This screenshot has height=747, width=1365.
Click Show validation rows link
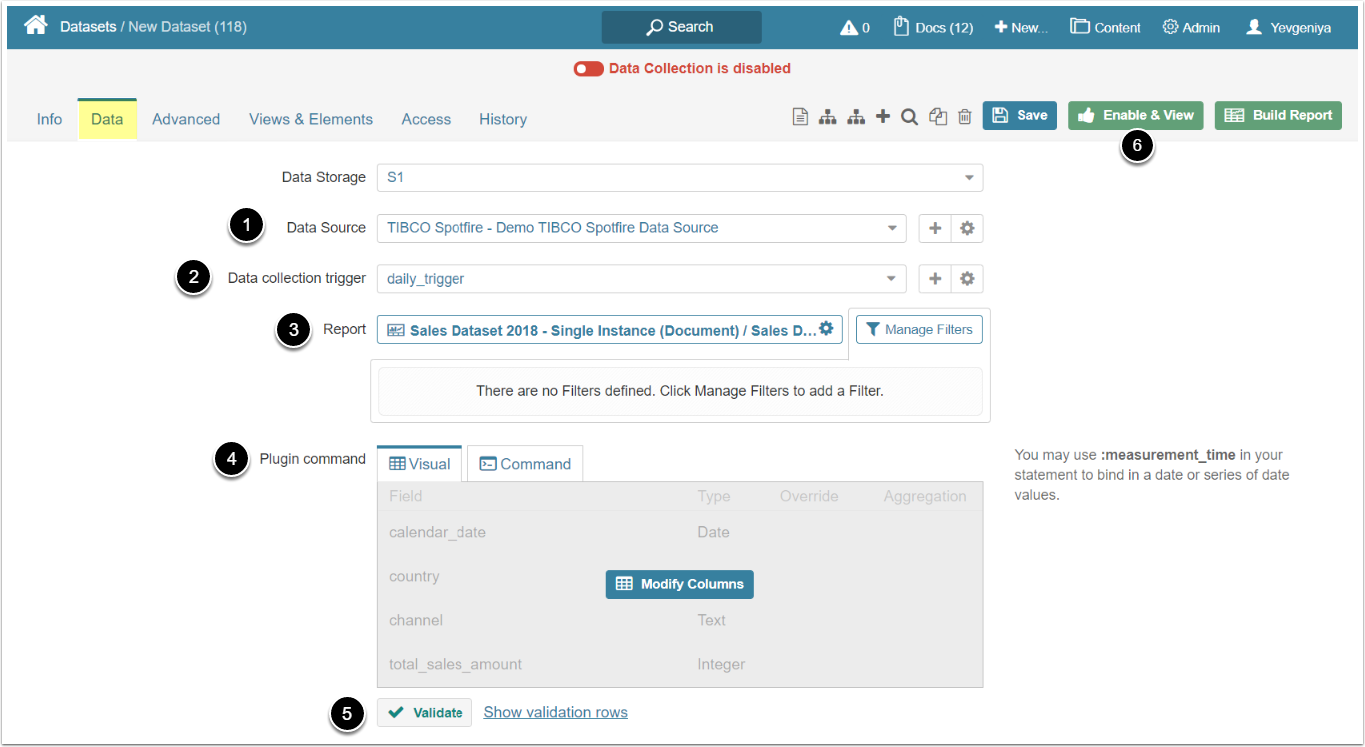(556, 712)
